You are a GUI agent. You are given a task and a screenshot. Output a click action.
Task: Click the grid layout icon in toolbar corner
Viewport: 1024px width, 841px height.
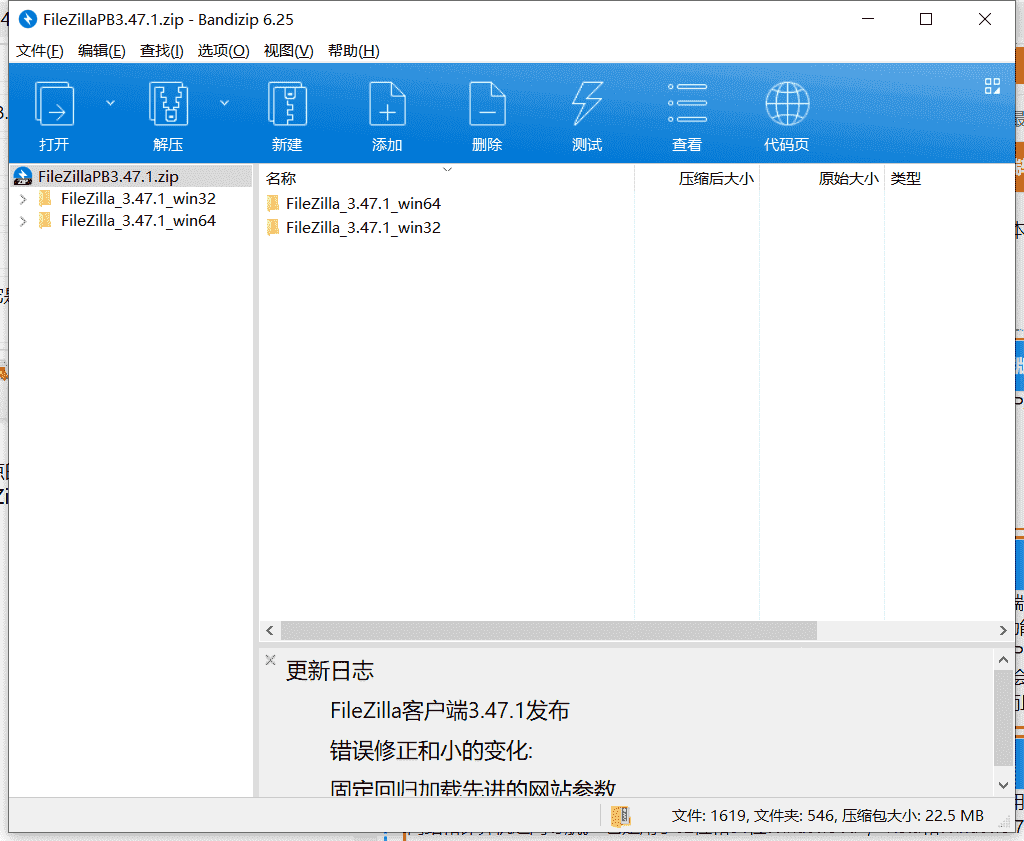pyautogui.click(x=992, y=86)
